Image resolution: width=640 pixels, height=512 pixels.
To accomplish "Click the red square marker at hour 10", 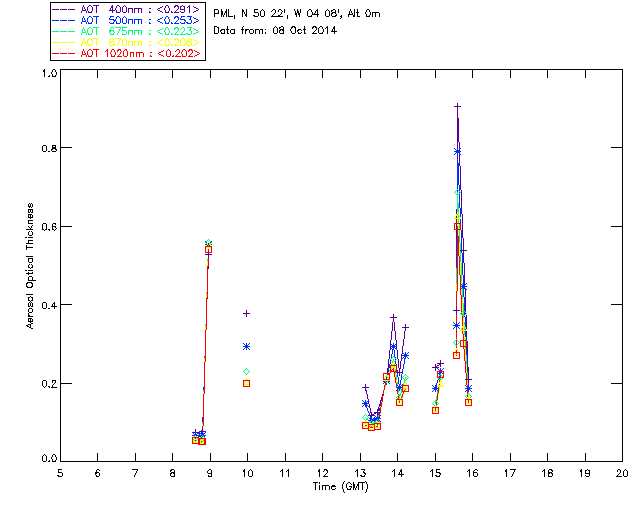I will point(247,383).
